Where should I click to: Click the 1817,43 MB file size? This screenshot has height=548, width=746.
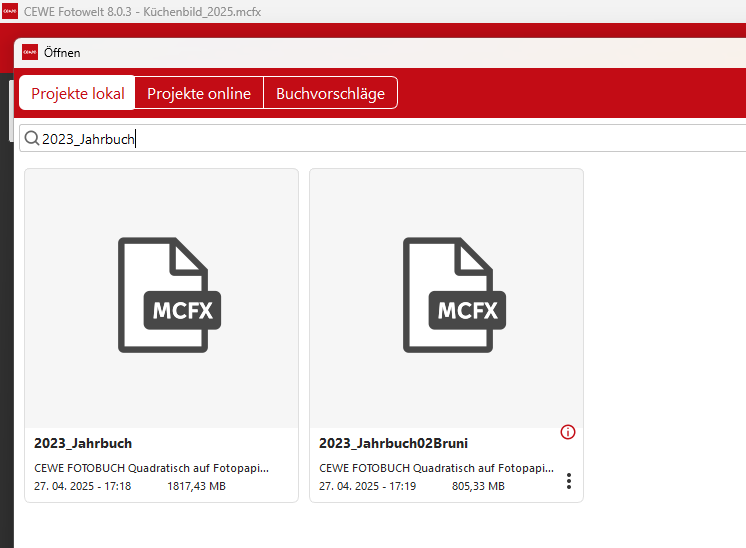[x=196, y=486]
